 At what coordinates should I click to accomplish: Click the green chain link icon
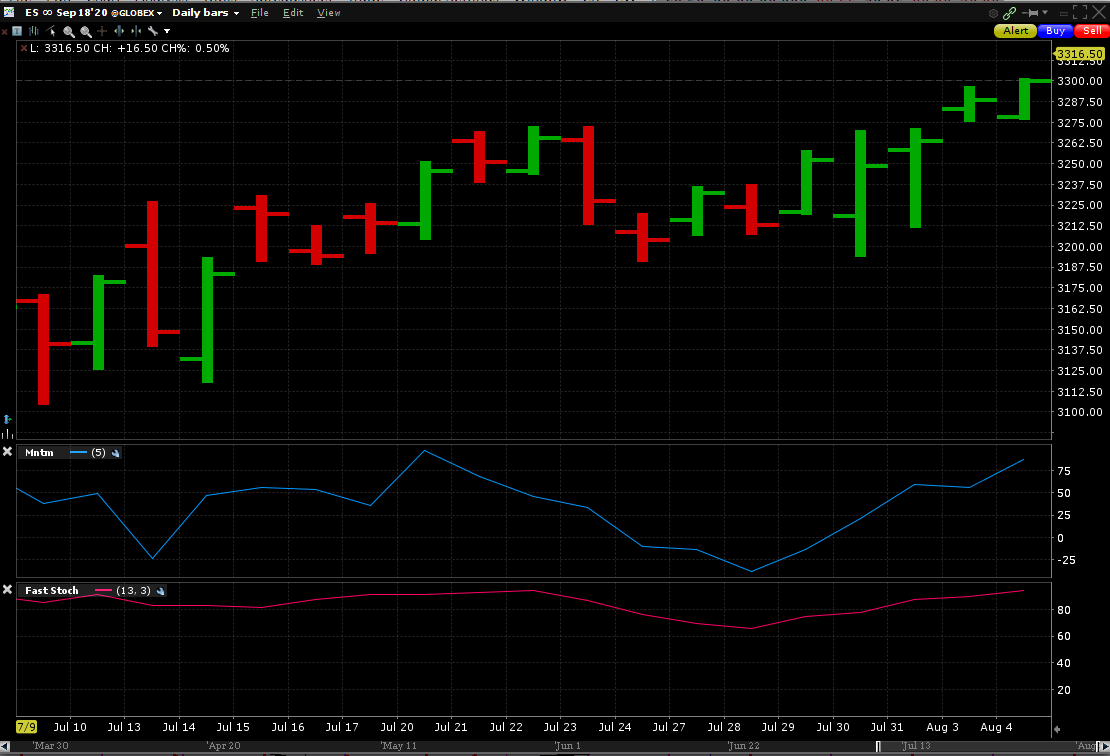point(1009,13)
